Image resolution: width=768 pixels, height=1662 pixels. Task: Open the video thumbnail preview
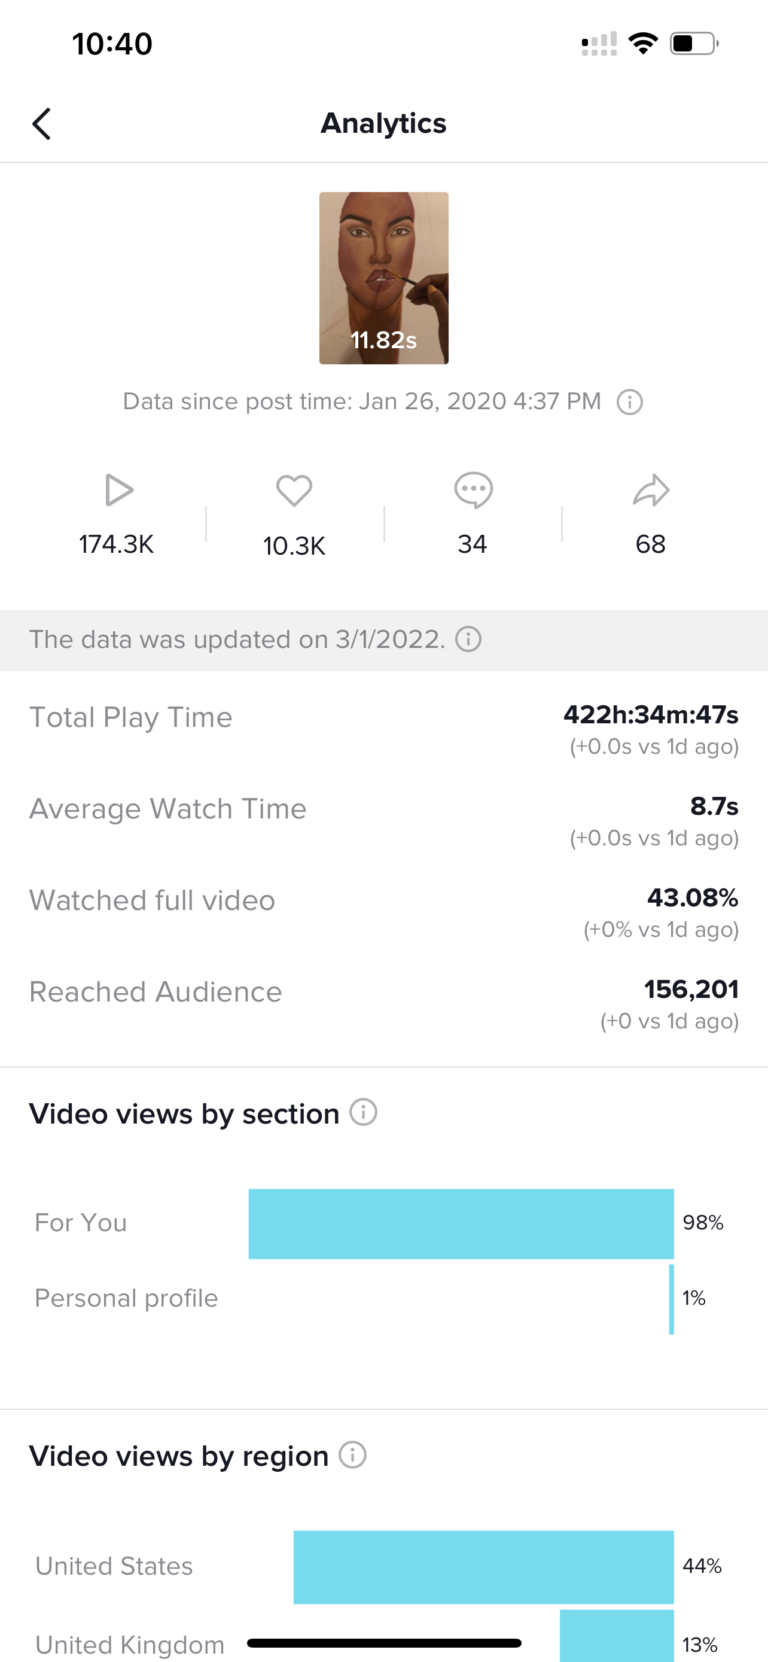click(x=384, y=278)
